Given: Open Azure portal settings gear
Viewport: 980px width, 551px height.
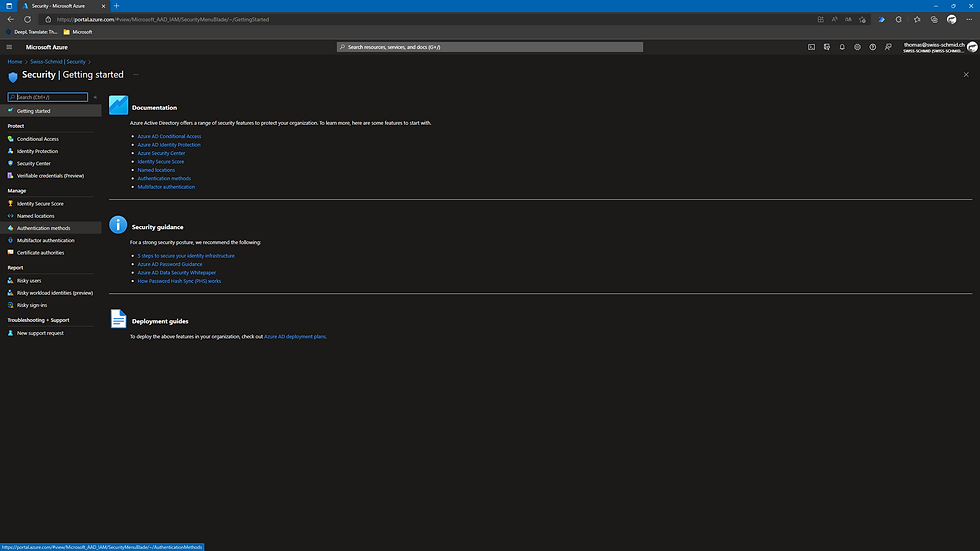Looking at the screenshot, I should [x=858, y=47].
